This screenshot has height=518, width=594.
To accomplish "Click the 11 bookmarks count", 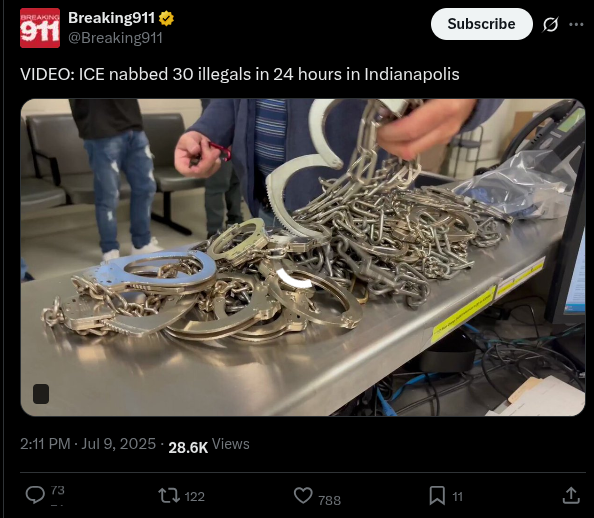I will click(x=458, y=496).
